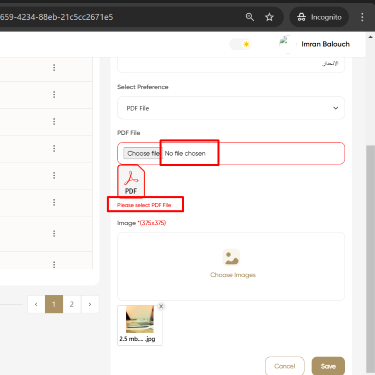Save the form with Save button
The image size is (375, 375).
pos(328,366)
